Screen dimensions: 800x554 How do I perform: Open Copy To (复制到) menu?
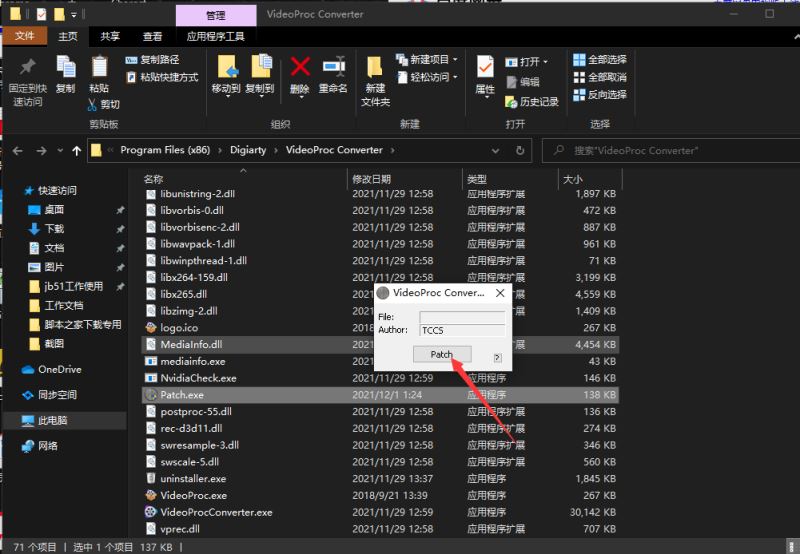[260, 75]
